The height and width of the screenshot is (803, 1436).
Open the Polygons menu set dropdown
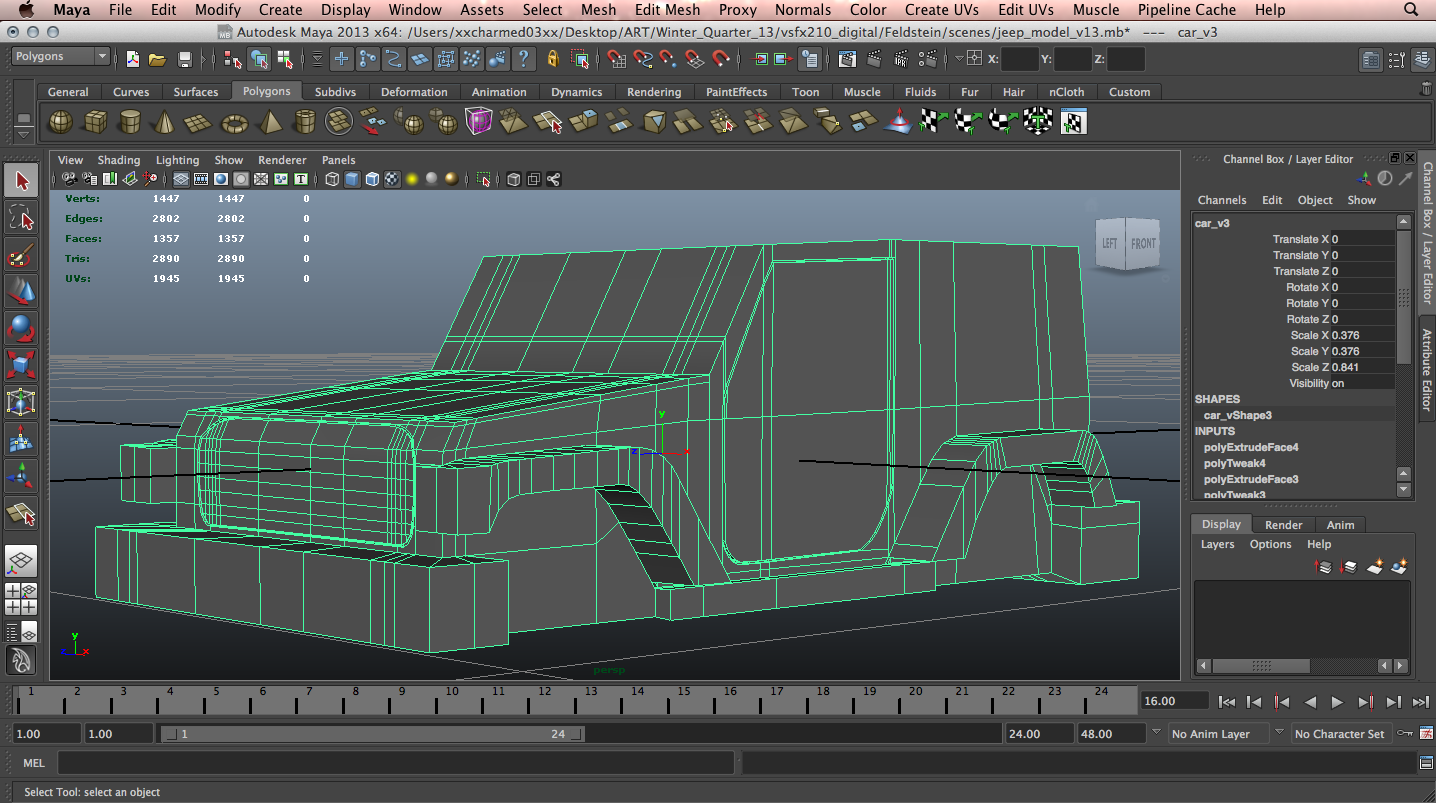60,57
